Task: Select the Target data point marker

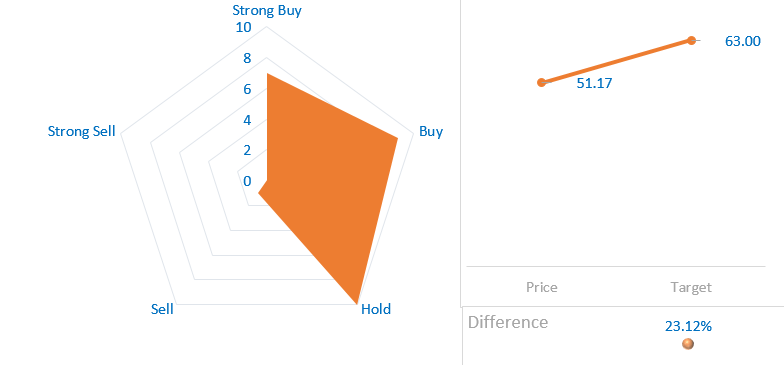Action: click(x=692, y=40)
